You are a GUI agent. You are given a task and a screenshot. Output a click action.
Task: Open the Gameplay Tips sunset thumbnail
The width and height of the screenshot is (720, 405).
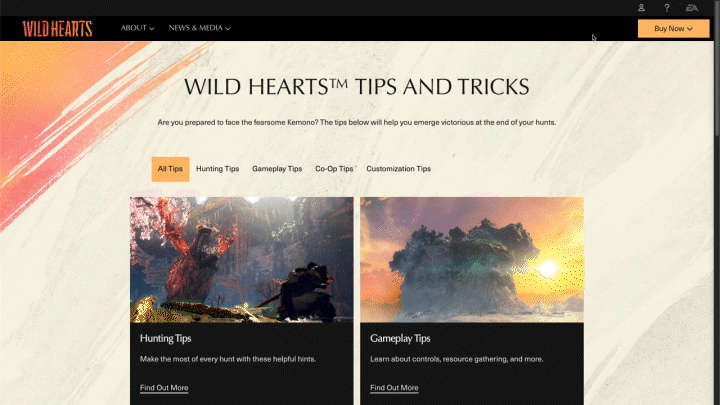(472, 259)
